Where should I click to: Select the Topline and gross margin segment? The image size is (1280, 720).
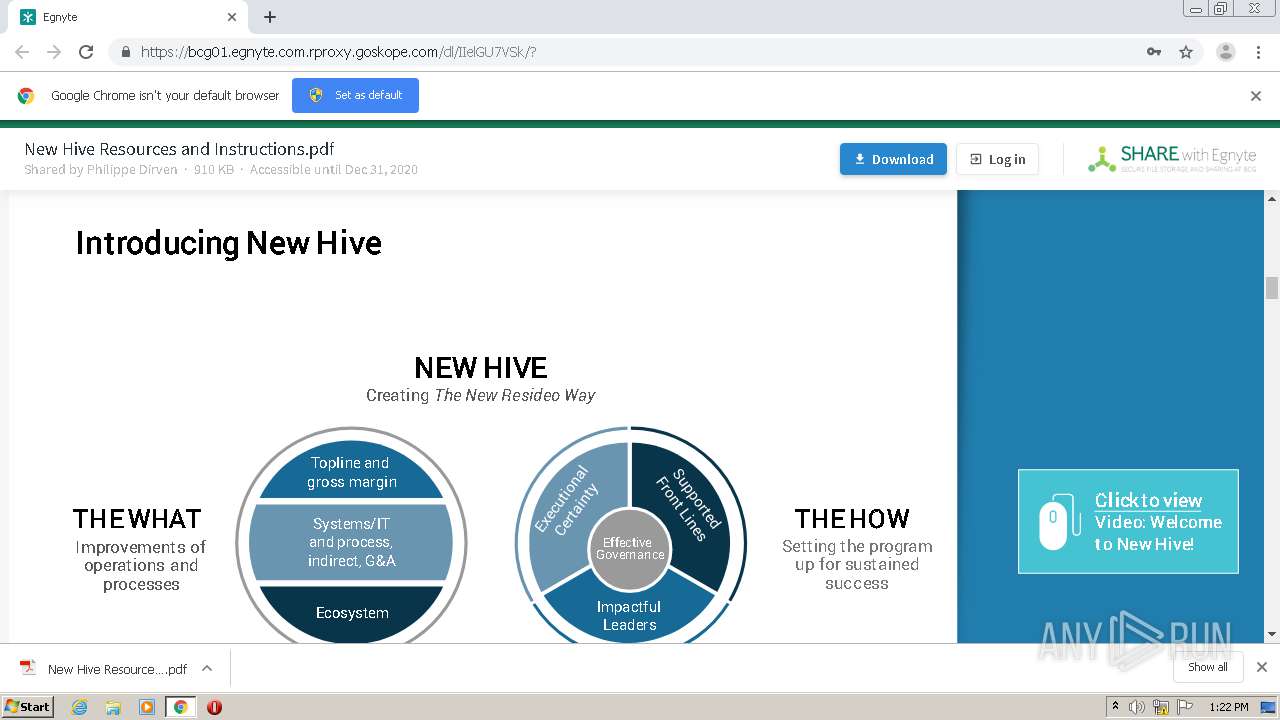coord(352,472)
